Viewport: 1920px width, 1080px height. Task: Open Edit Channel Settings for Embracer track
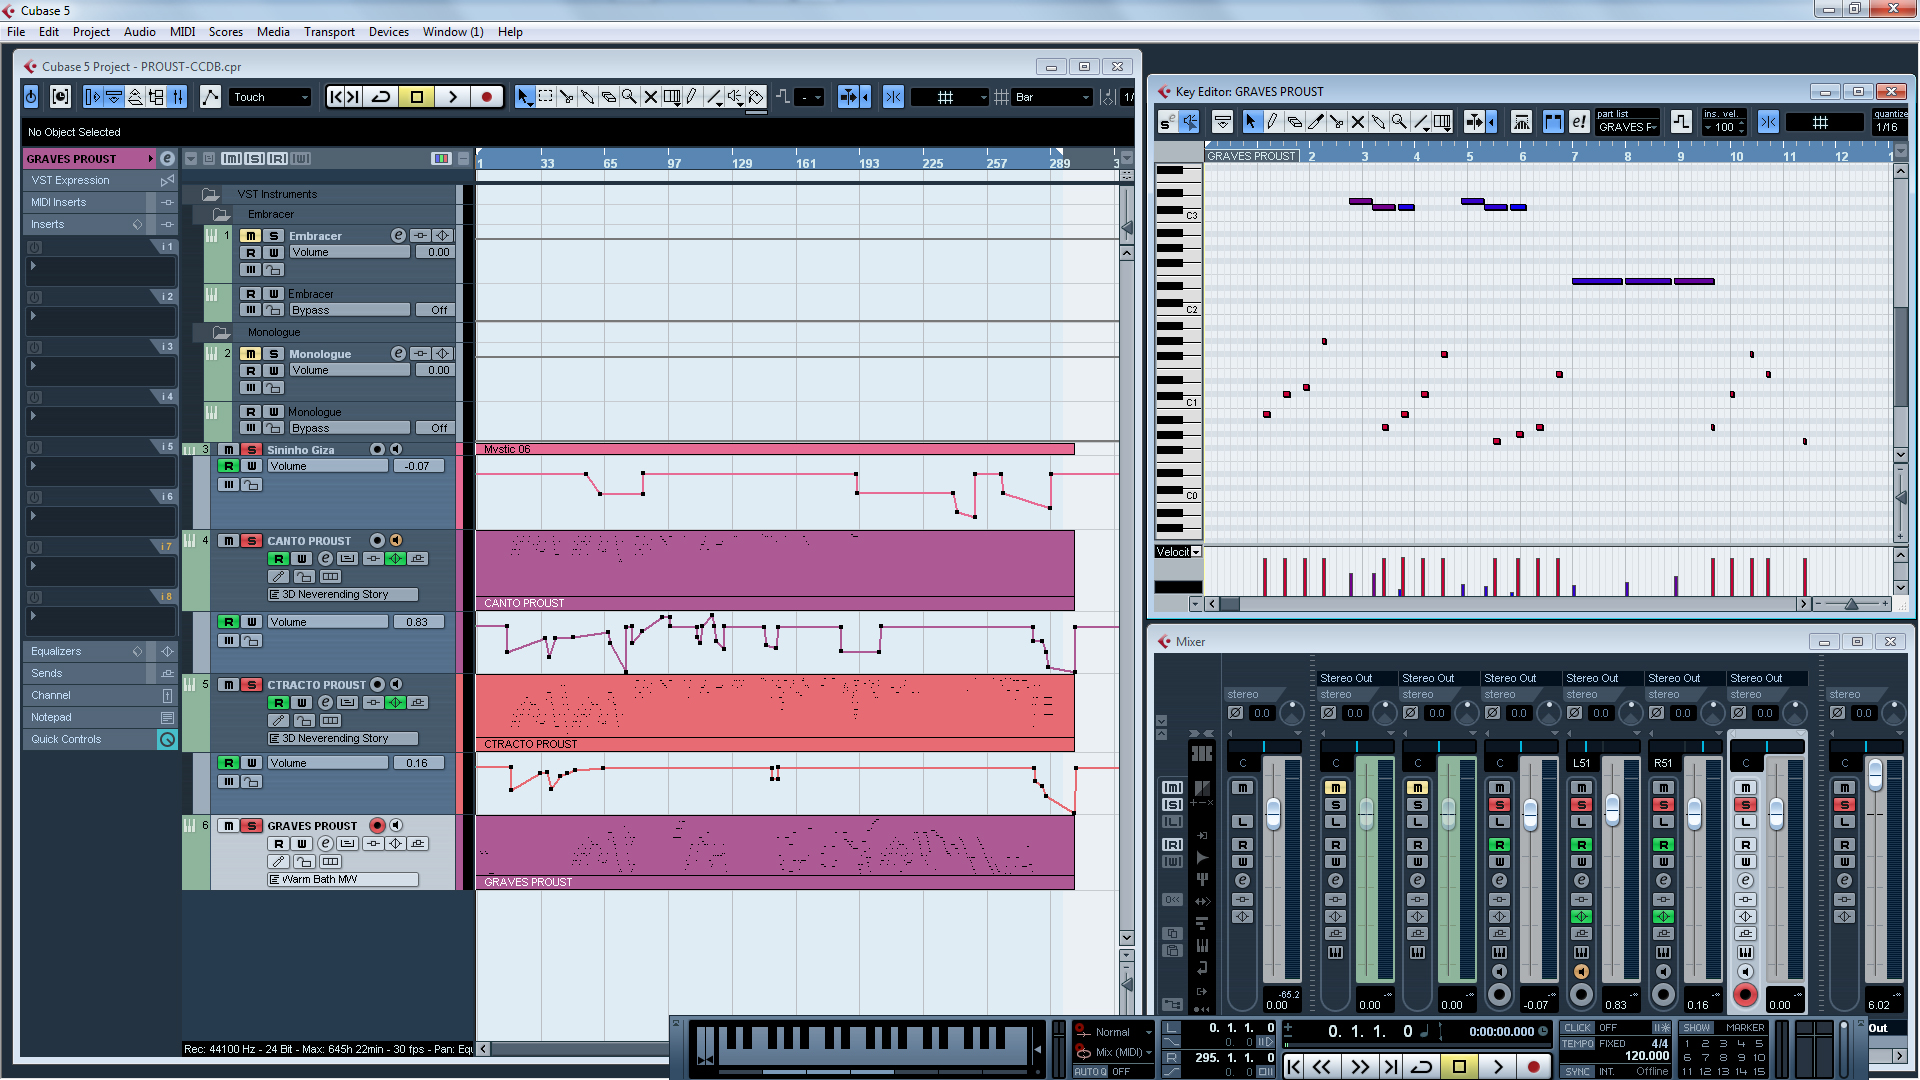click(x=398, y=236)
